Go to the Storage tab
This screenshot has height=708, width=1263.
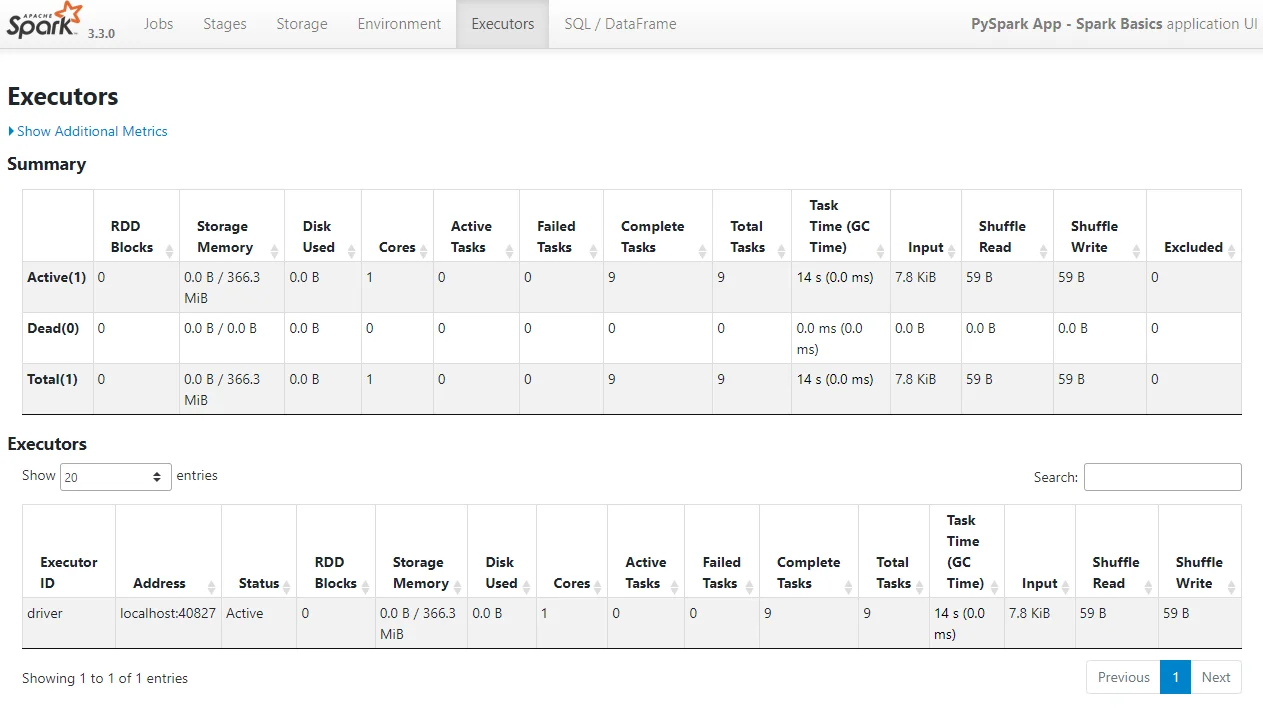[302, 24]
